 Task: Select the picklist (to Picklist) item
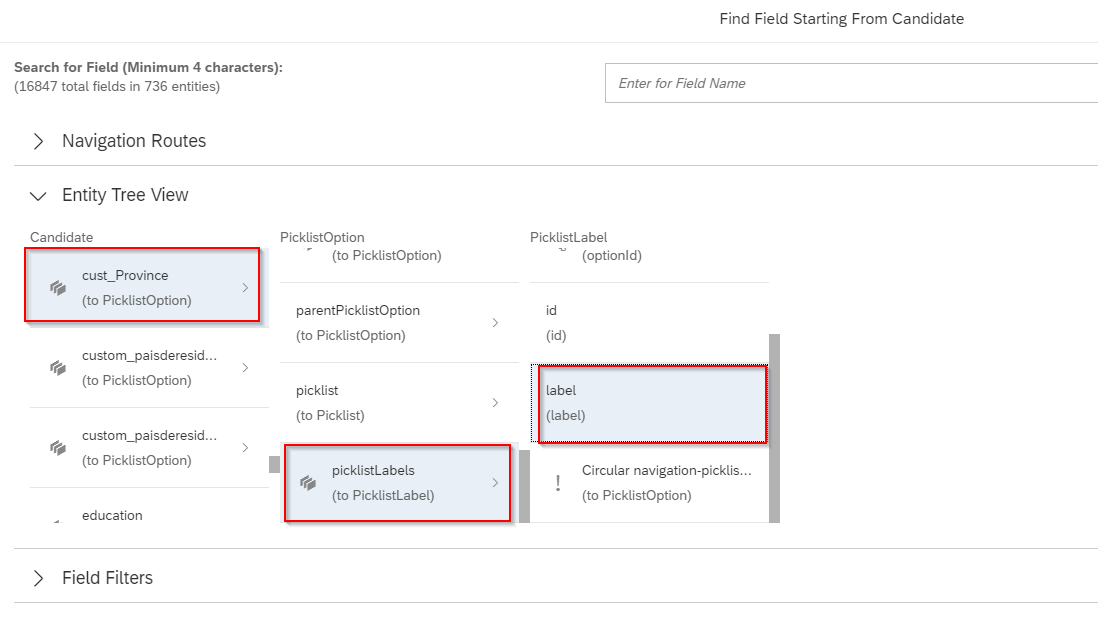(x=399, y=403)
